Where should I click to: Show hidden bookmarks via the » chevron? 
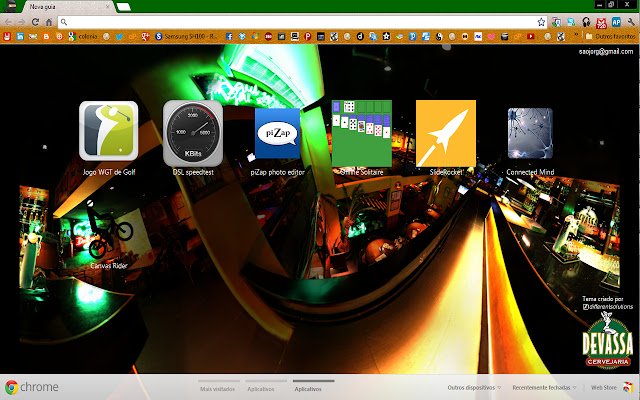tap(576, 36)
